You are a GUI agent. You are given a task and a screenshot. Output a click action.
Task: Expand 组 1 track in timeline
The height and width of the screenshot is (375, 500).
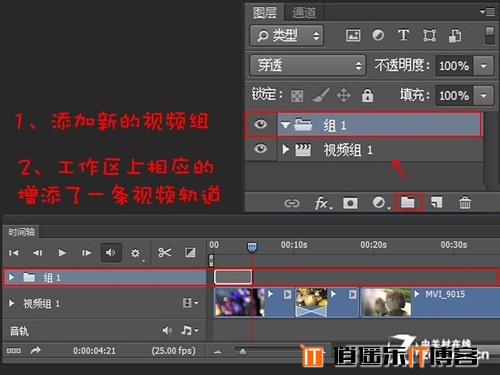pos(12,277)
